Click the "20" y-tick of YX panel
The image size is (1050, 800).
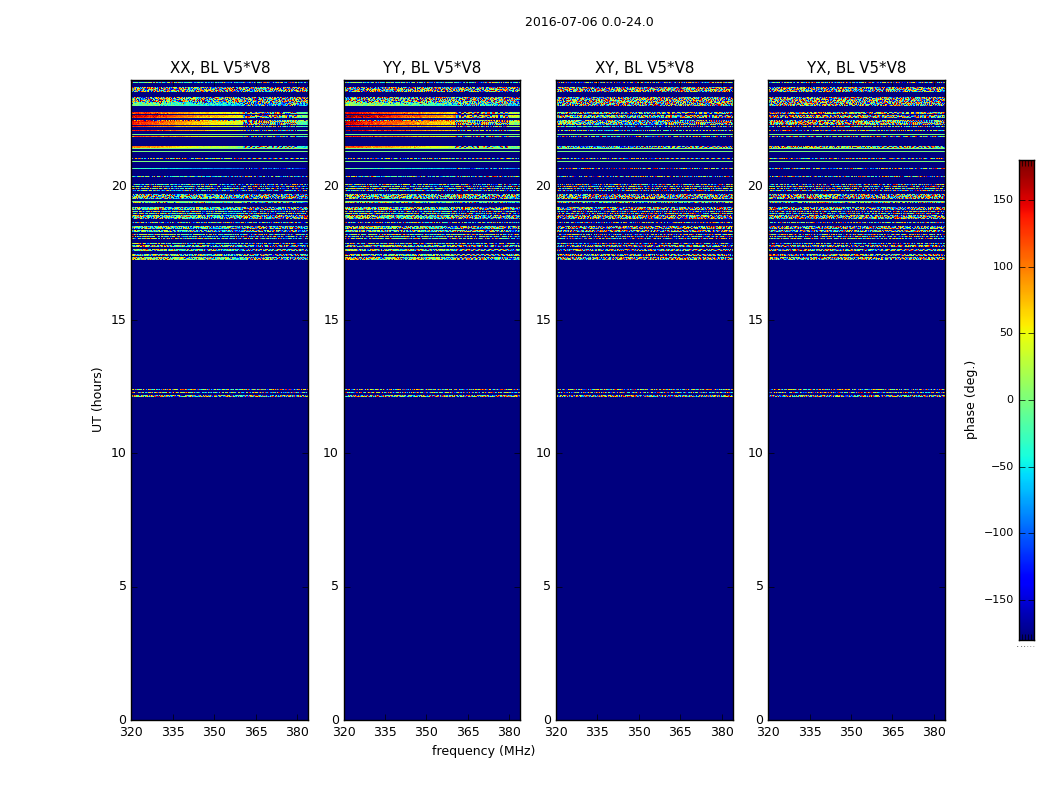coord(755,186)
